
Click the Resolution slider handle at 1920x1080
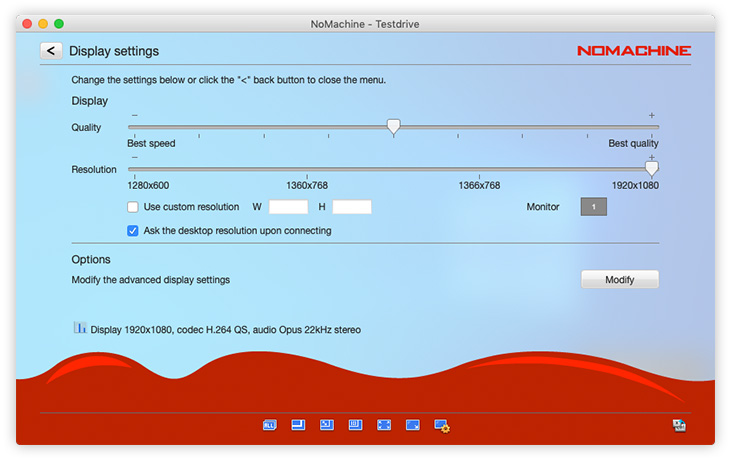pos(651,169)
